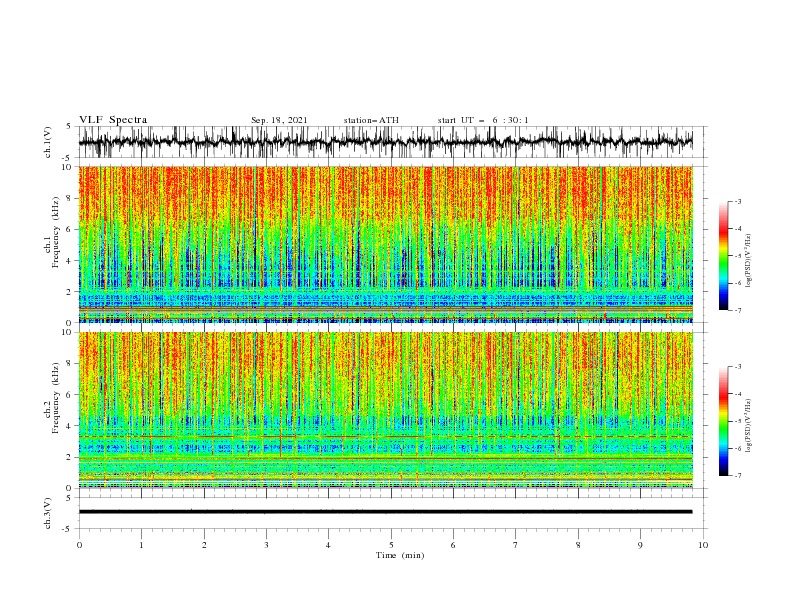
Task: Click the "10" kHz tick of ch.2 spectrogram
Action: click(67, 332)
